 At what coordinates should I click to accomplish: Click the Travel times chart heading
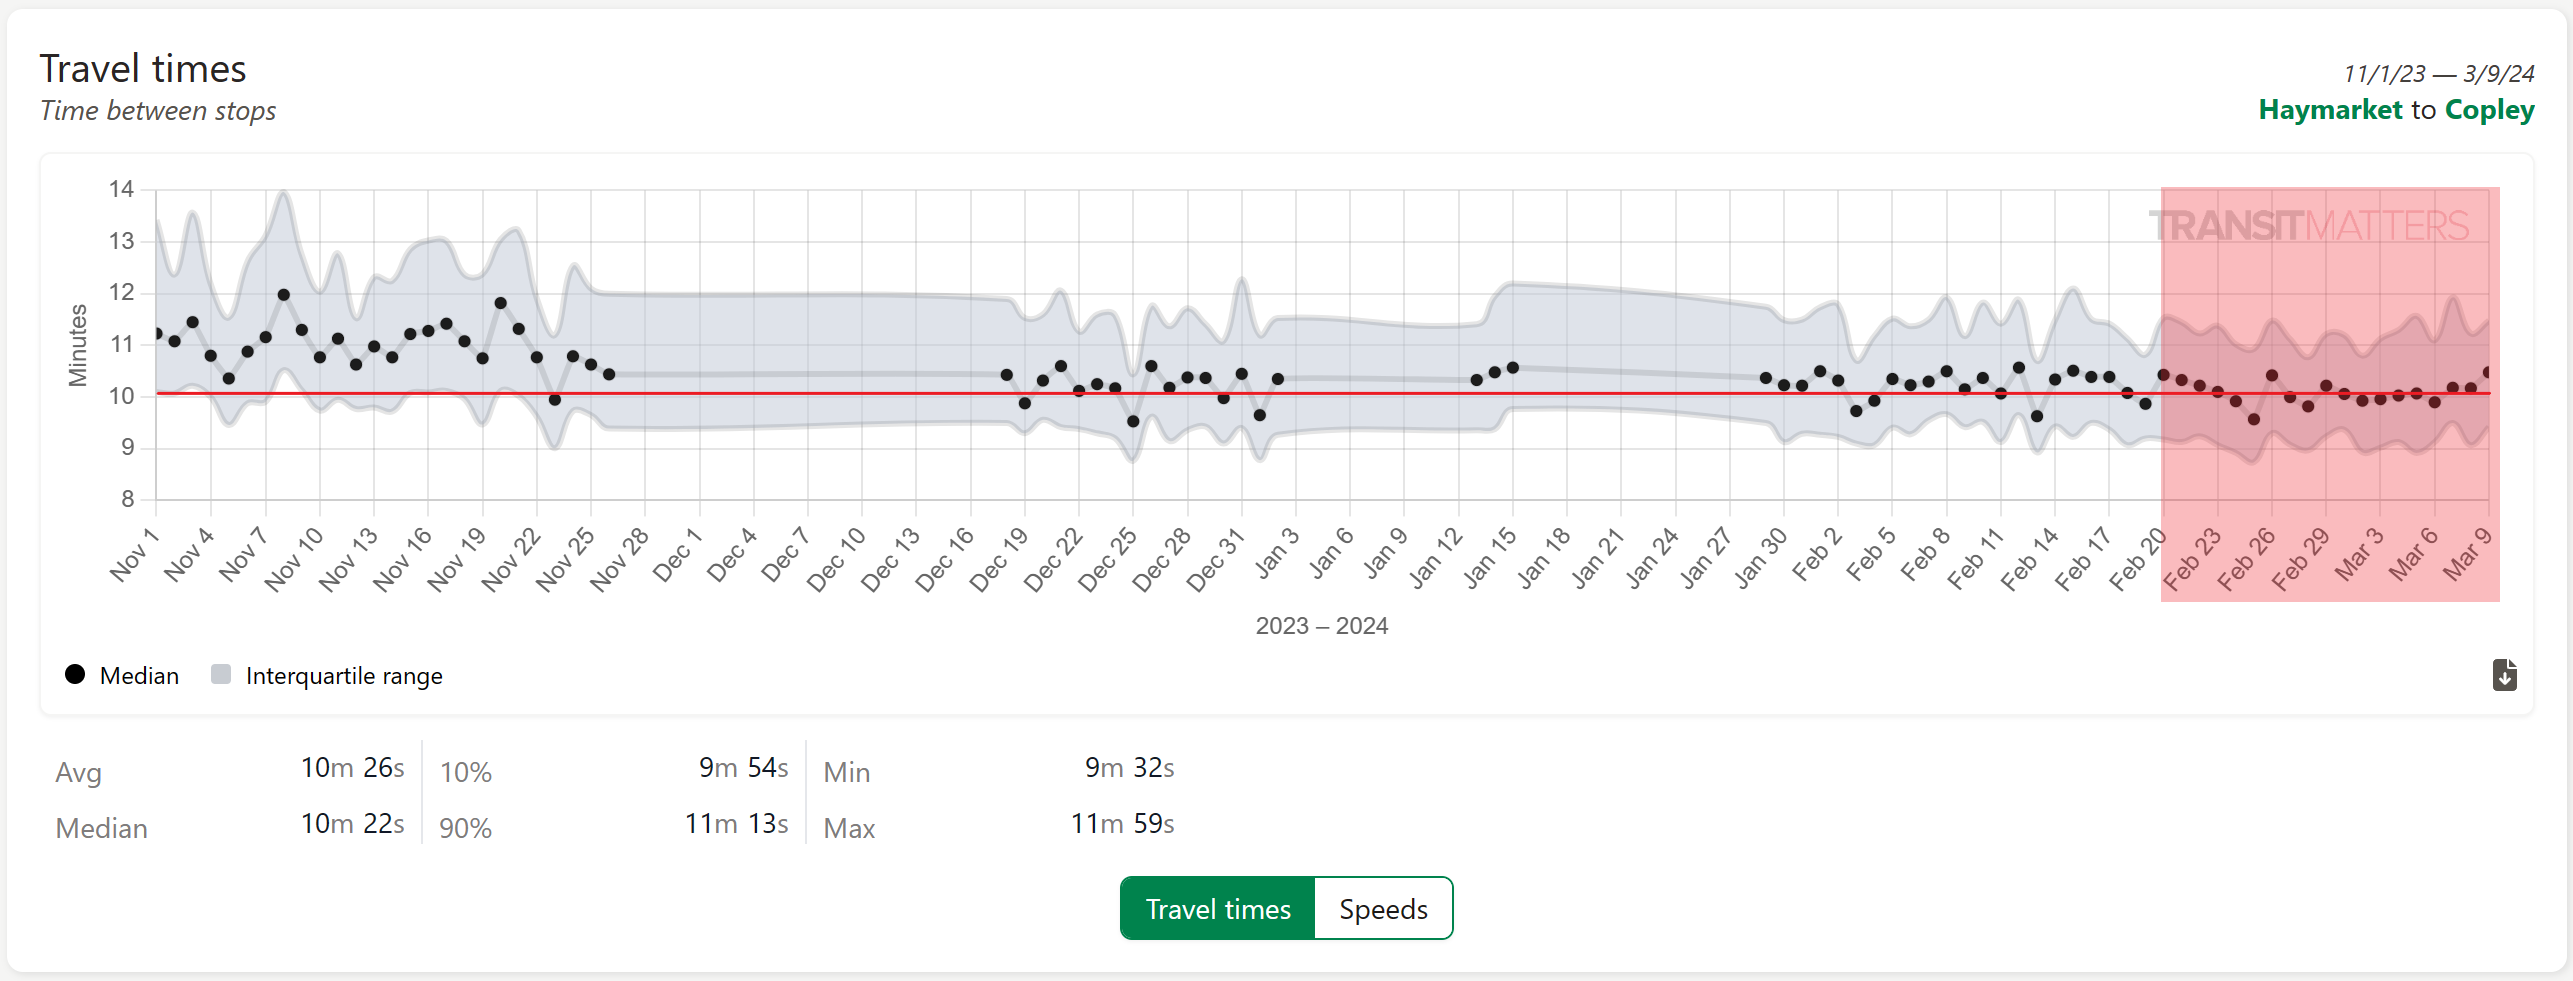tap(143, 69)
